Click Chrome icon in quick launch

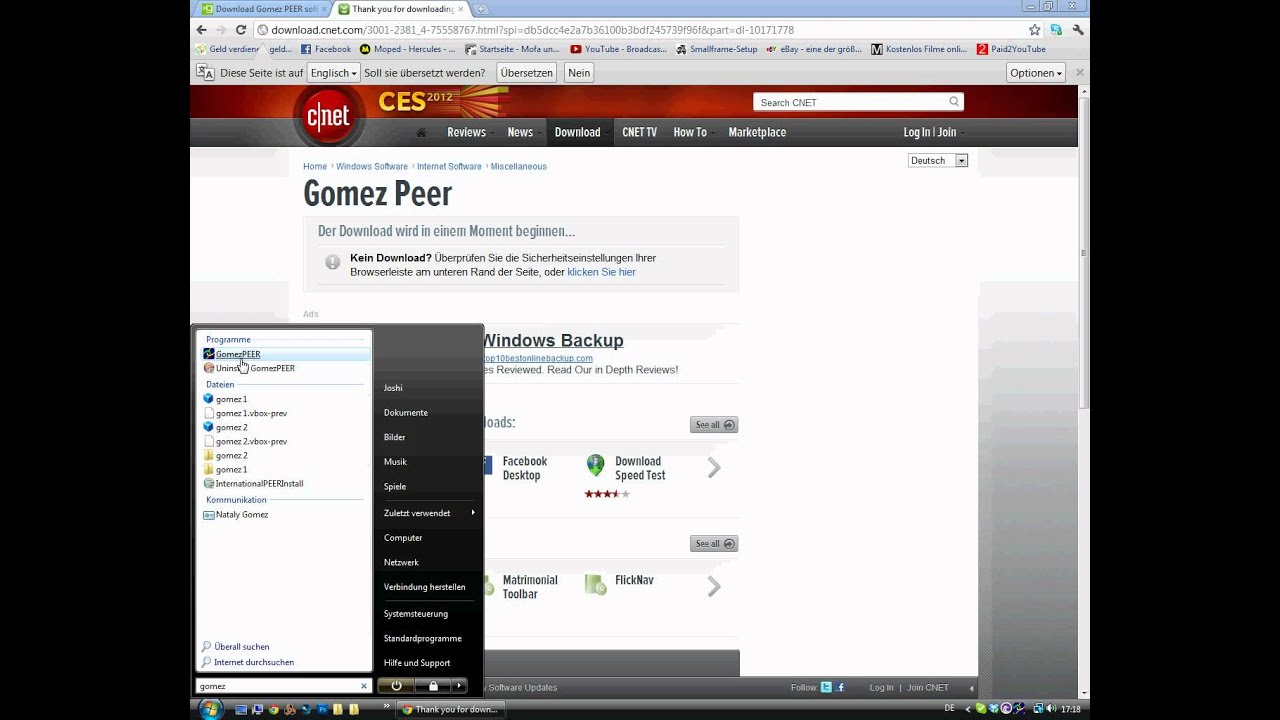coord(274,709)
